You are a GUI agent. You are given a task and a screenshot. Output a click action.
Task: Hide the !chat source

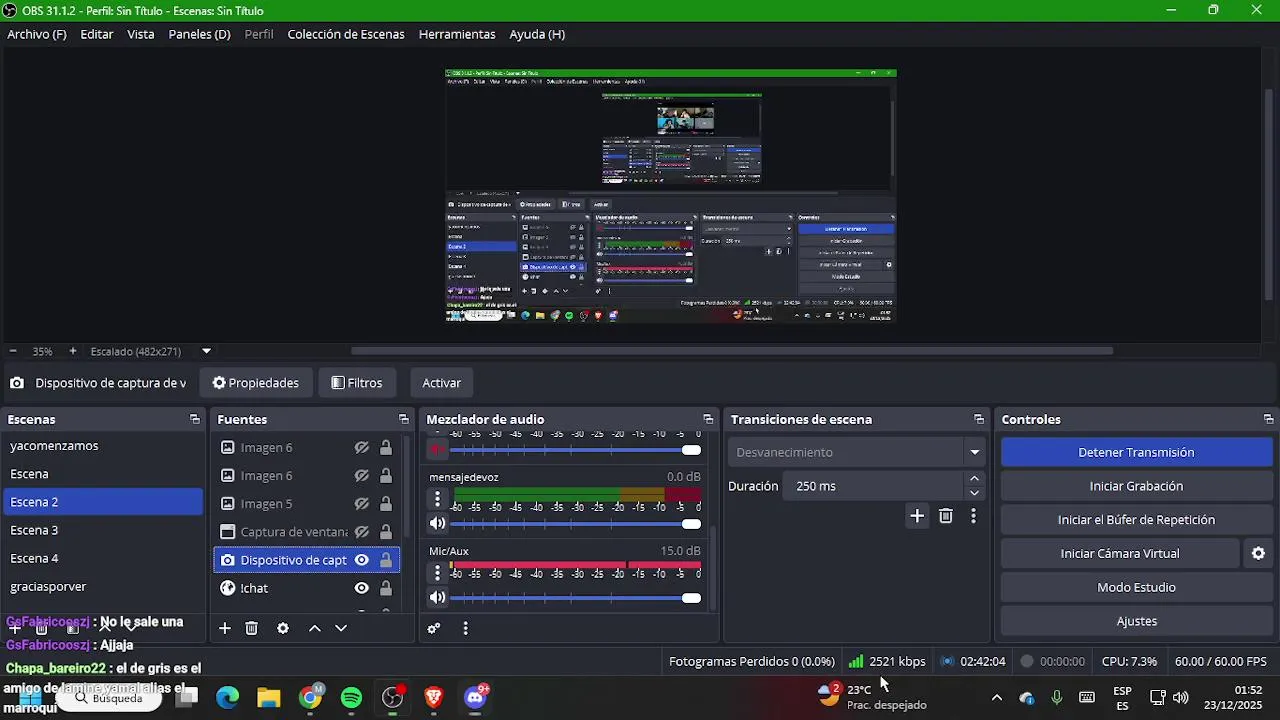(x=362, y=588)
